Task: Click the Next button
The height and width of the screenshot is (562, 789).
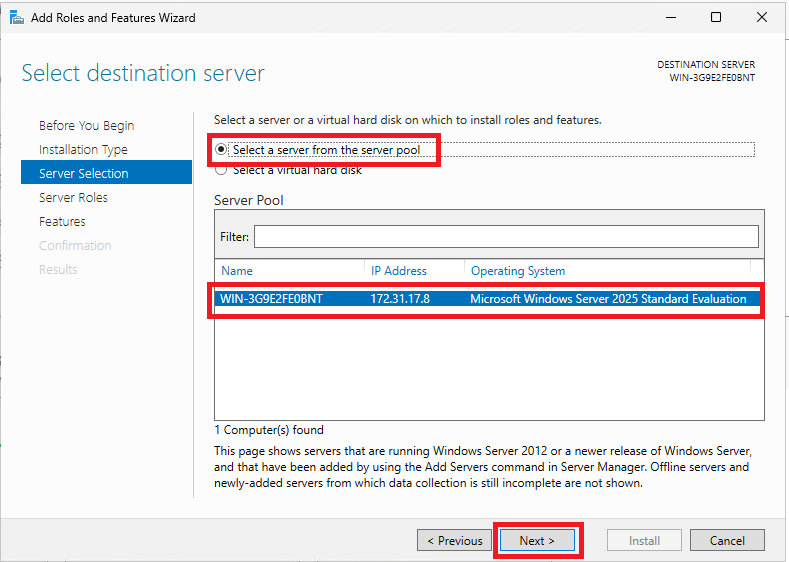Action: click(x=537, y=540)
